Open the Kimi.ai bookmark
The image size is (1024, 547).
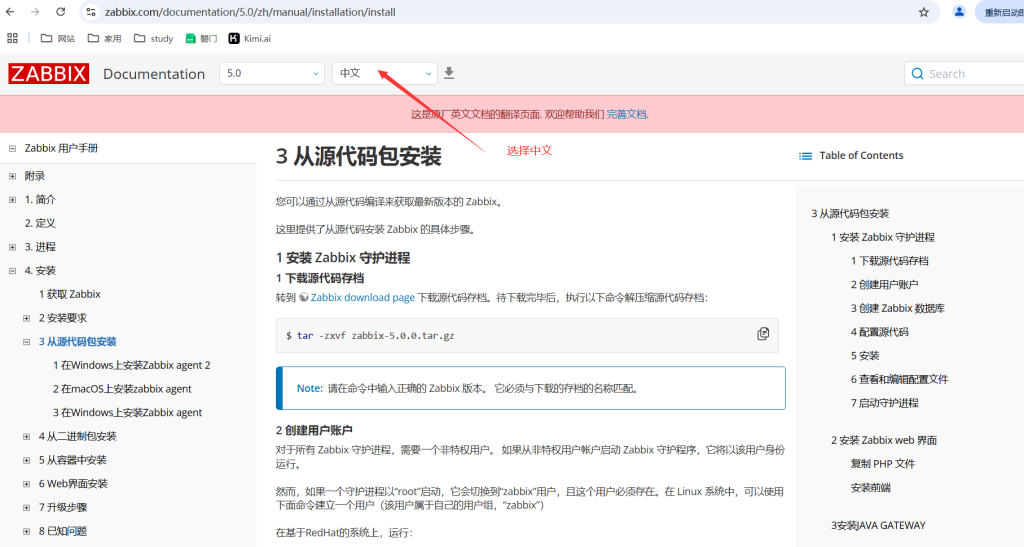pos(250,38)
